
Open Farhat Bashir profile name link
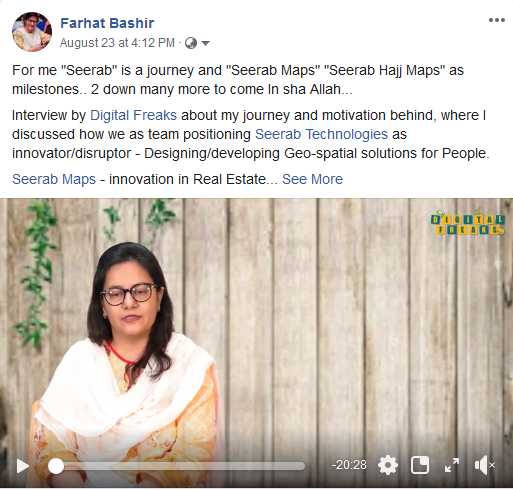pos(107,23)
